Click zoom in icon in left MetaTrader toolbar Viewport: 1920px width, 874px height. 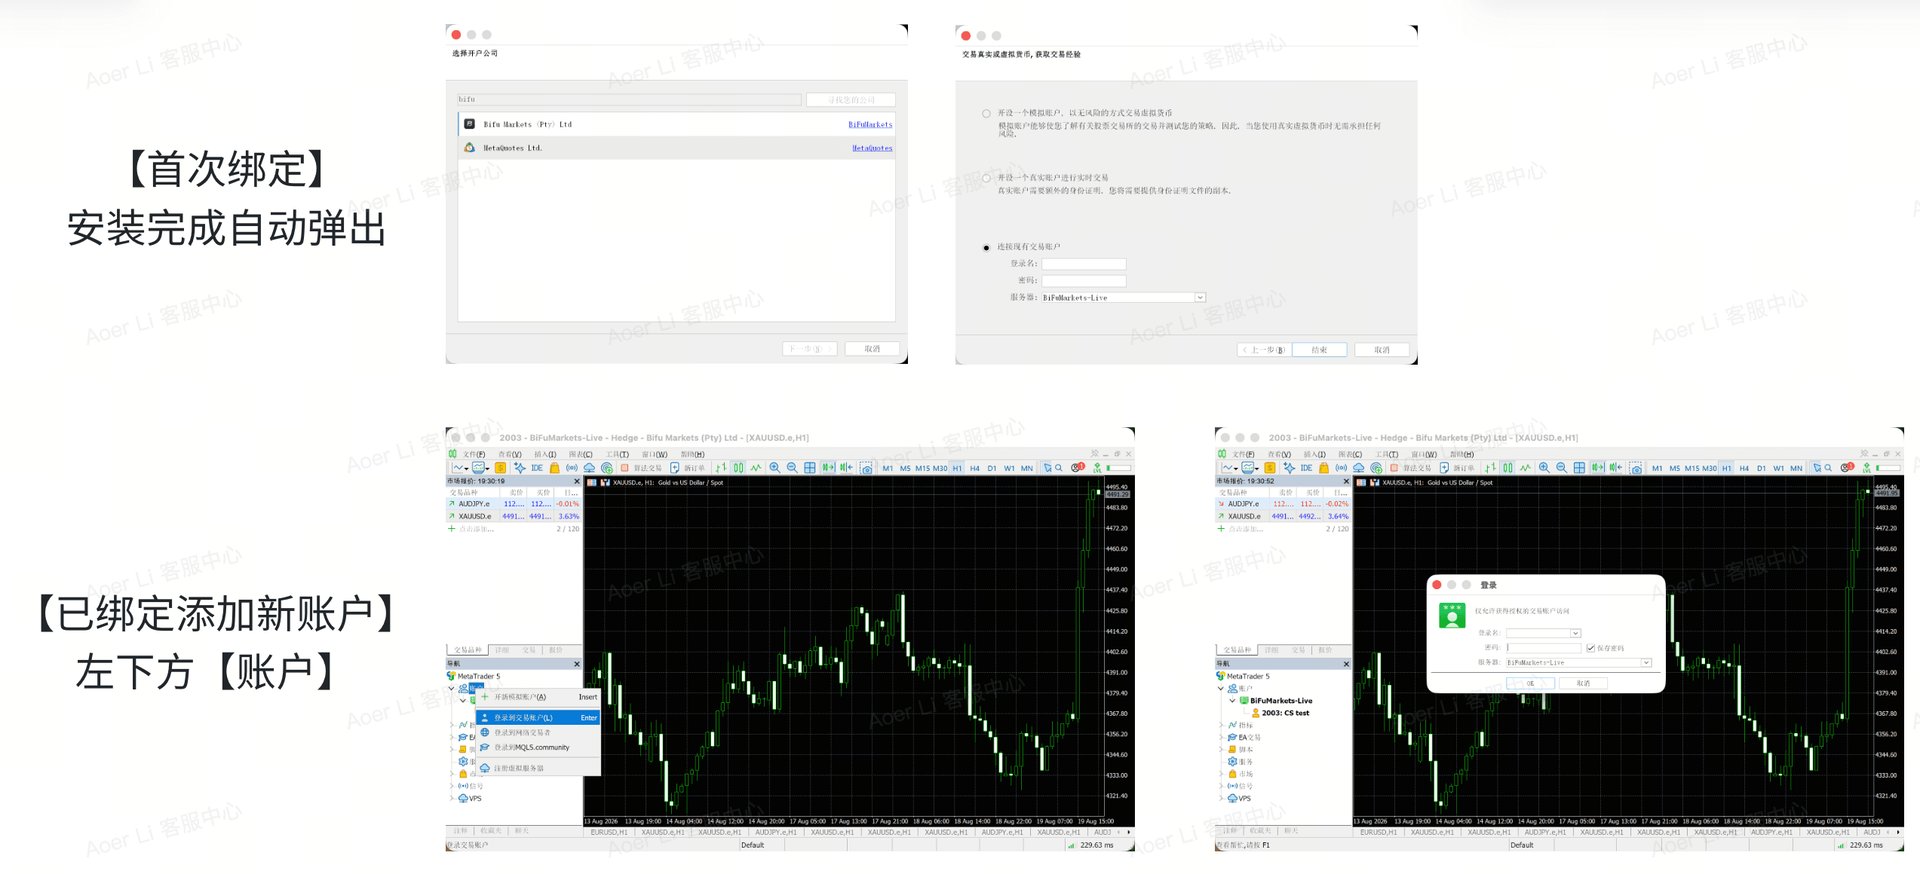coord(774,468)
